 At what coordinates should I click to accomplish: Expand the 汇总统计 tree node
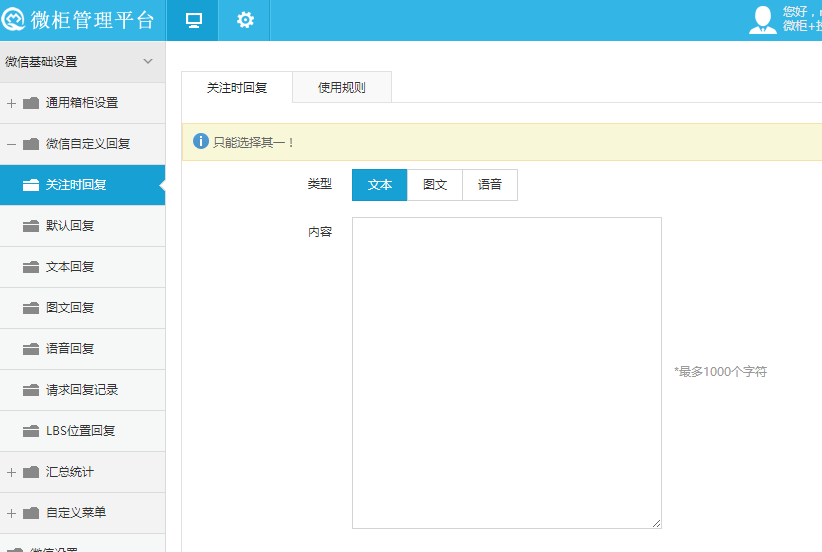(x=11, y=472)
